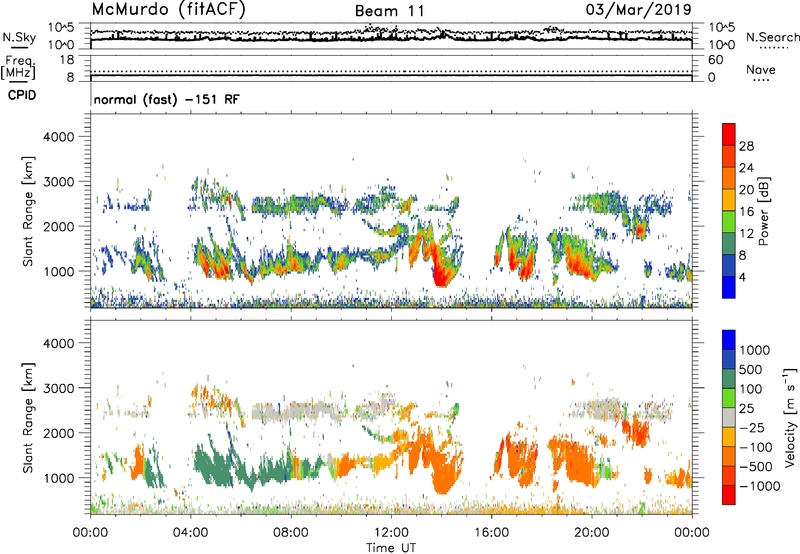Click Slant Range [km] label of power panel
This screenshot has height=554, width=800.
pos(28,211)
